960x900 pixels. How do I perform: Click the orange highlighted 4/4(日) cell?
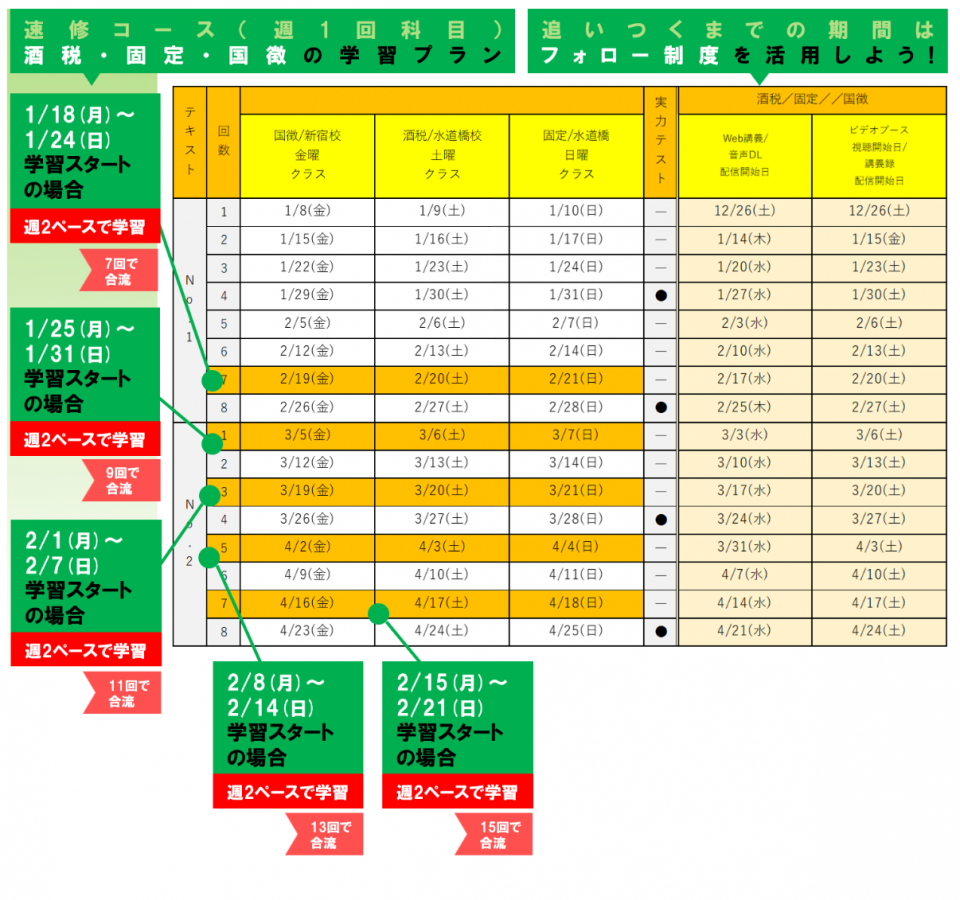point(575,548)
